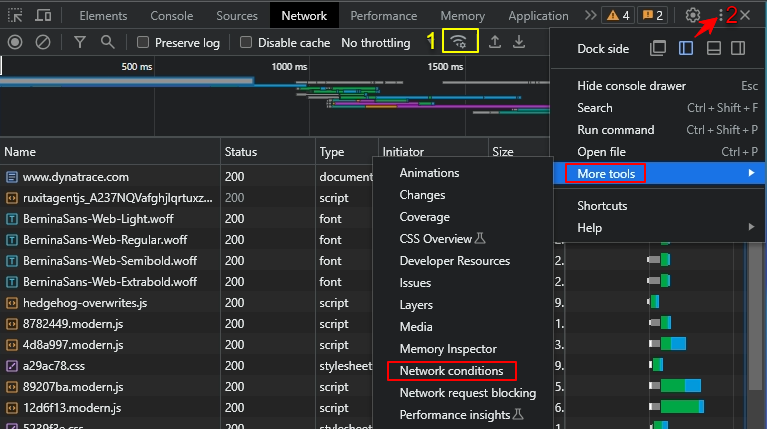Click Run command menu item
This screenshot has width=767, height=429.
[x=615, y=130]
